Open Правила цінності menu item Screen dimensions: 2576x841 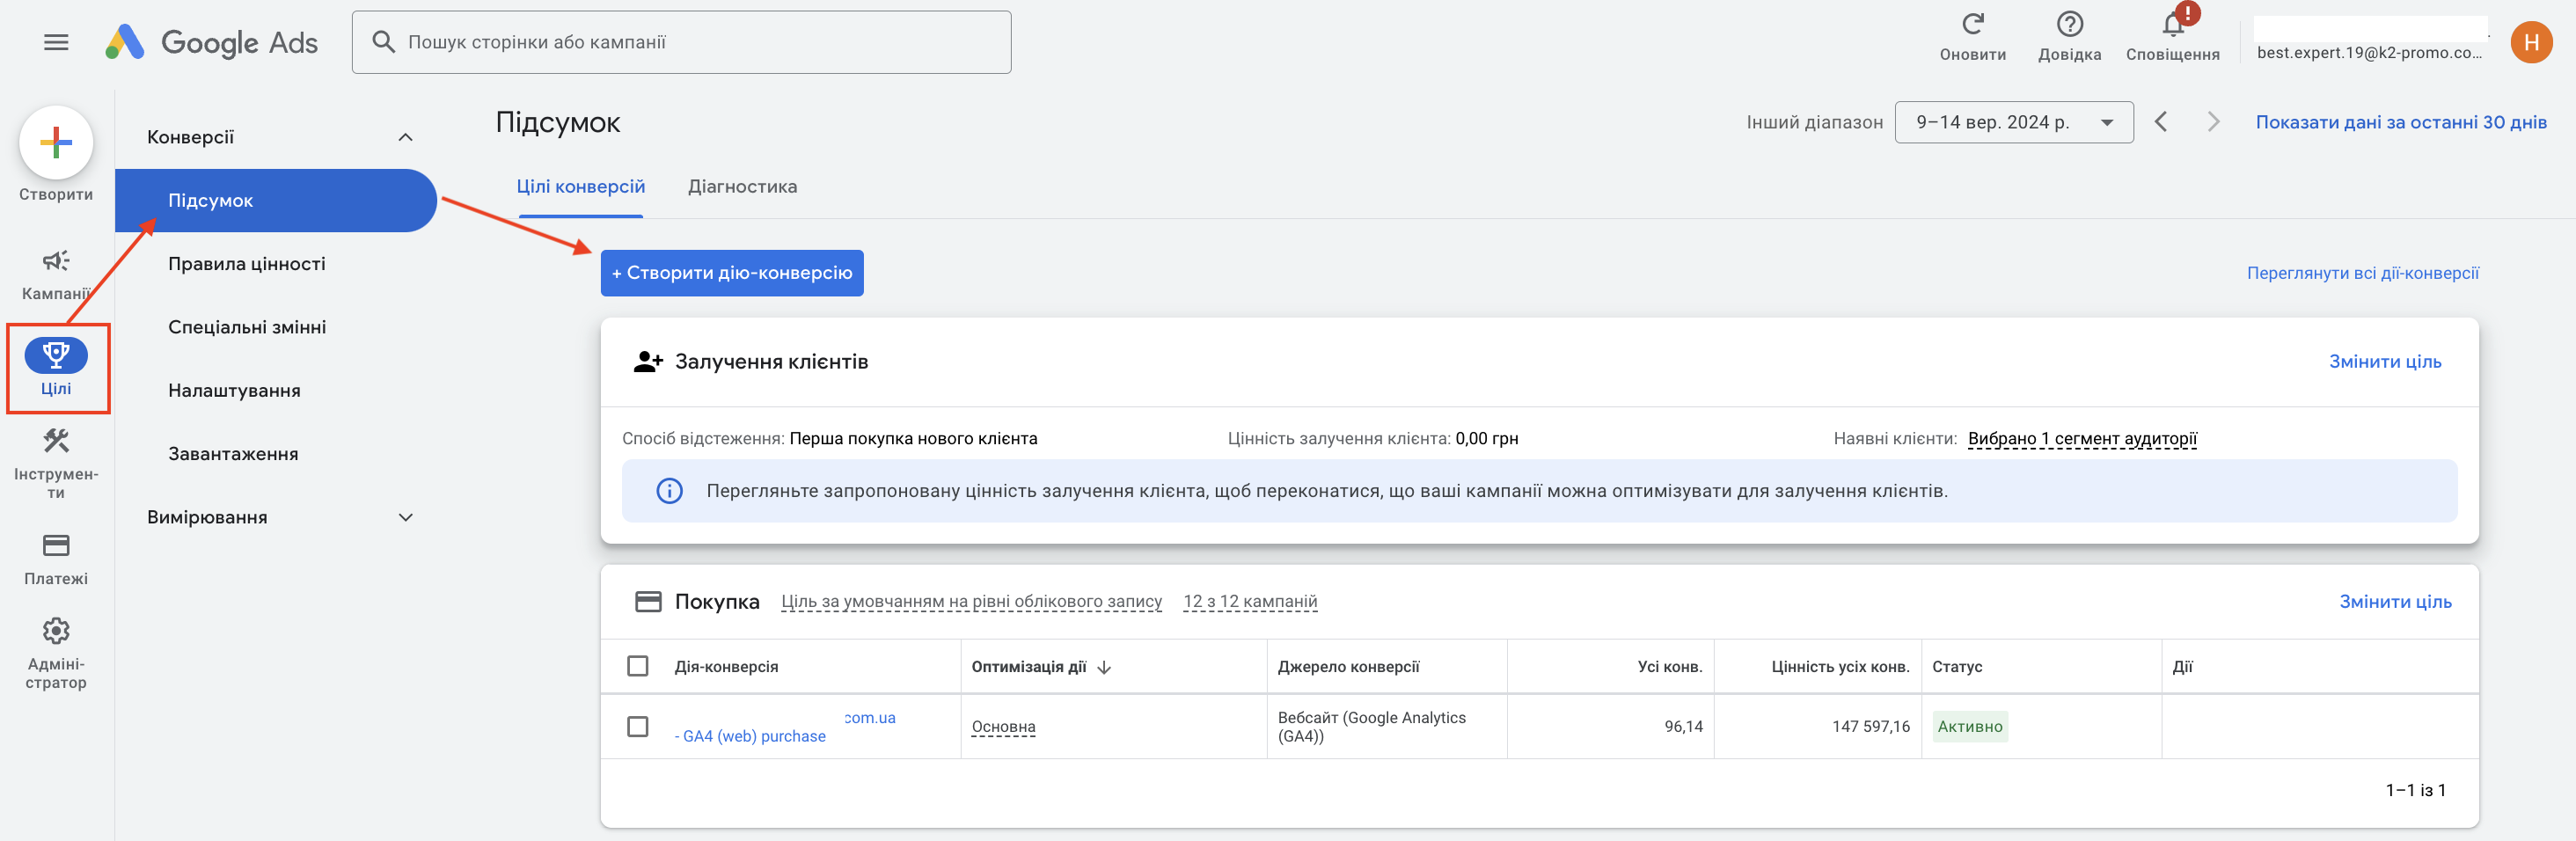pyautogui.click(x=246, y=264)
